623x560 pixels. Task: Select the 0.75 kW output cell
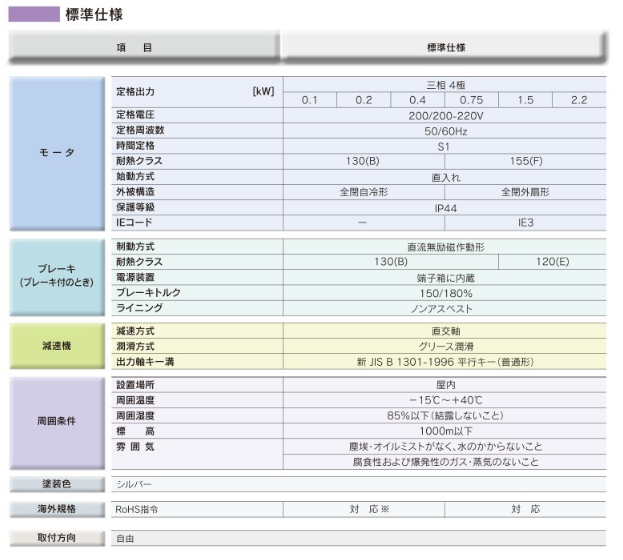(x=471, y=101)
